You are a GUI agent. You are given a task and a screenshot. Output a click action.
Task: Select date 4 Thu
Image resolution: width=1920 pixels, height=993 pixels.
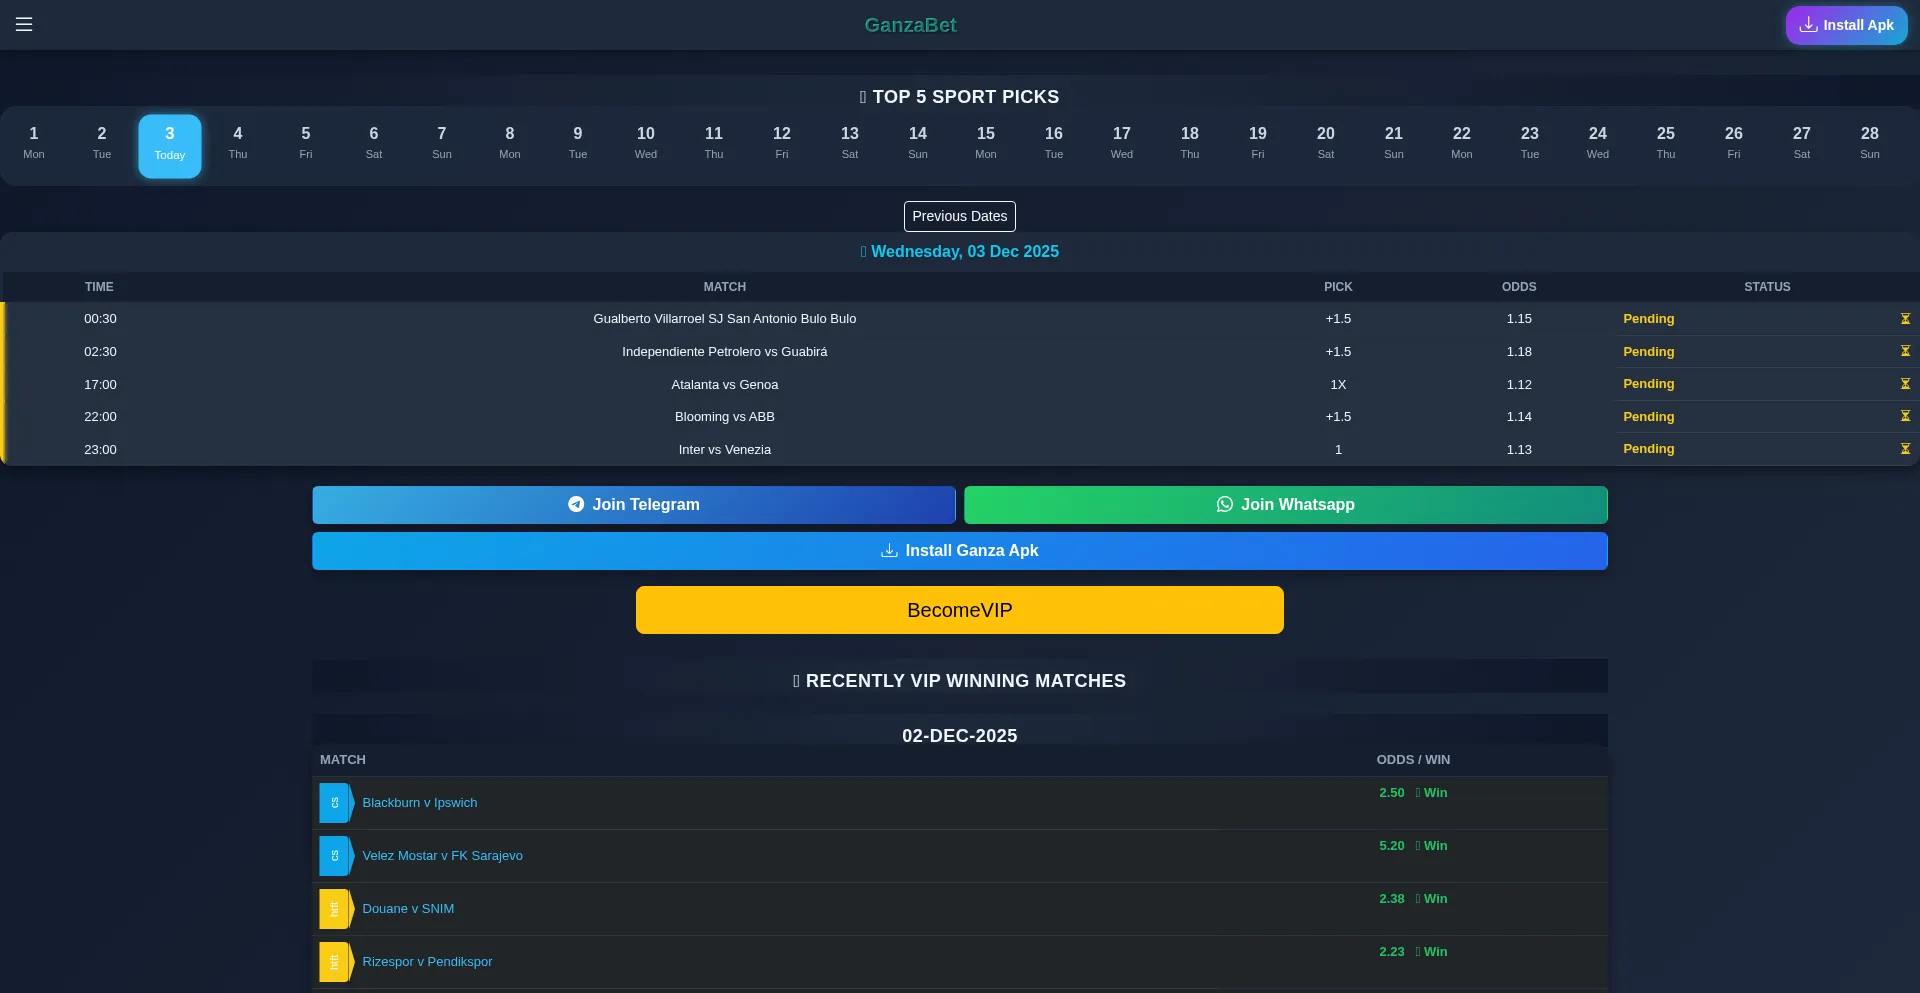tap(238, 142)
